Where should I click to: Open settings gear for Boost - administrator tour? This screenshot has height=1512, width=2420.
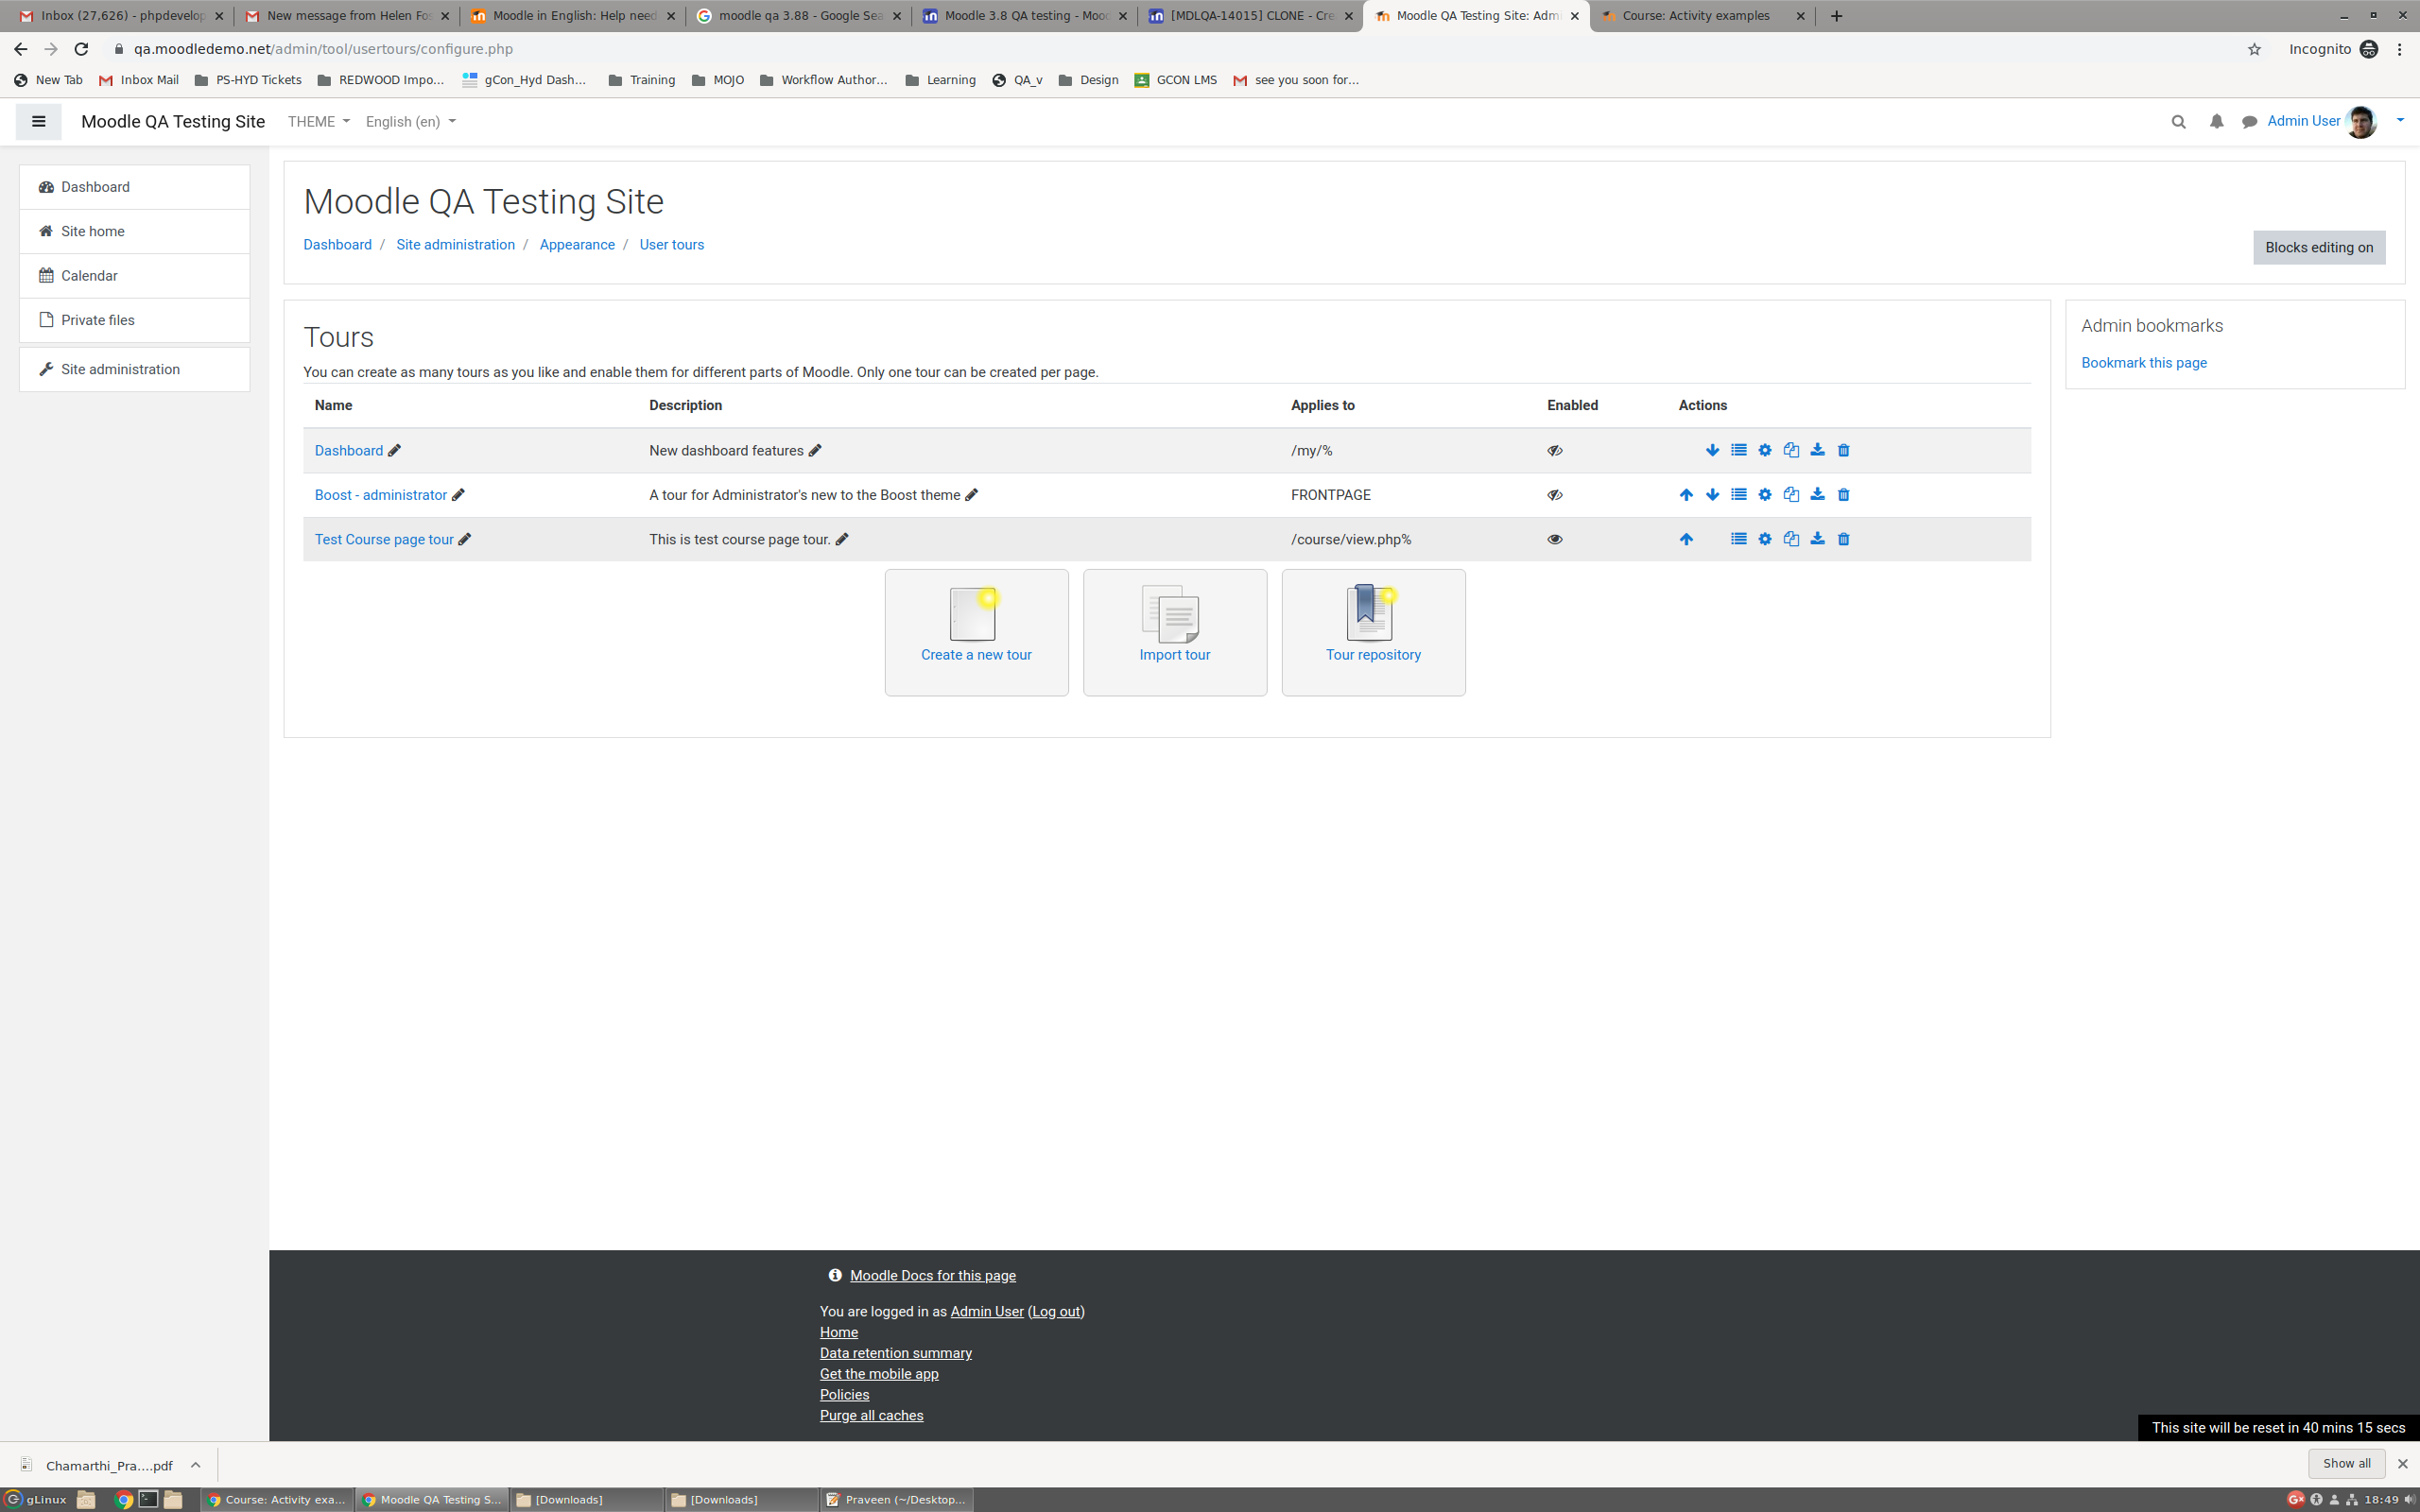click(x=1765, y=495)
